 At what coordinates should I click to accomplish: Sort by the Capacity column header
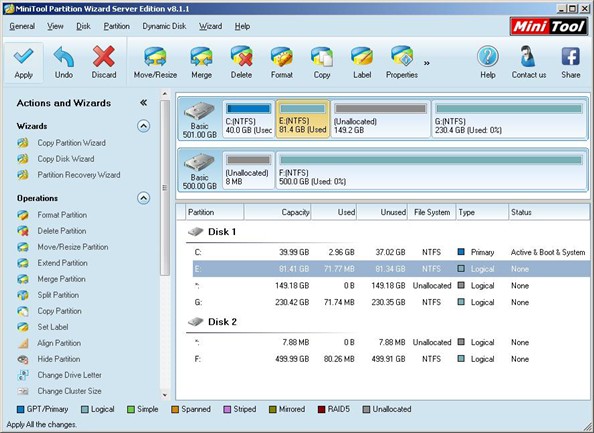278,212
